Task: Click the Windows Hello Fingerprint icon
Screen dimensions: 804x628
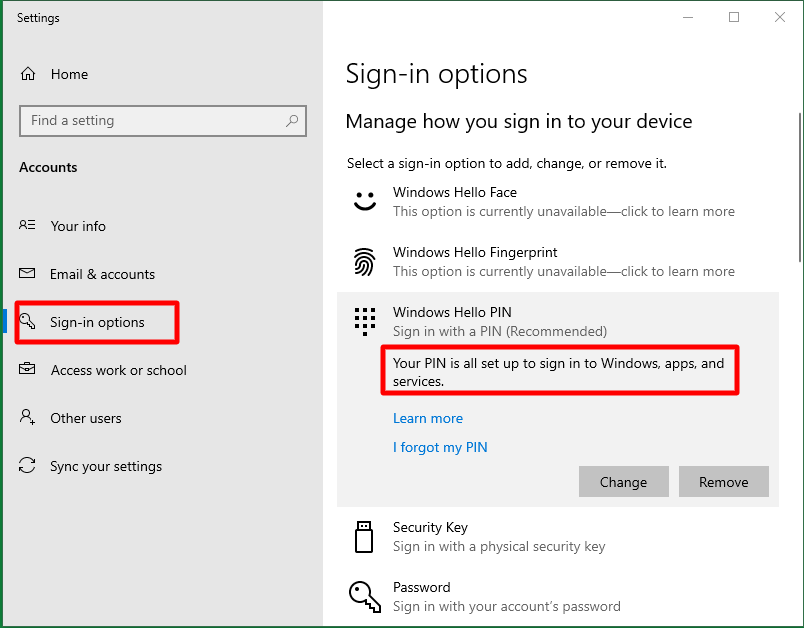Action: pos(365,261)
